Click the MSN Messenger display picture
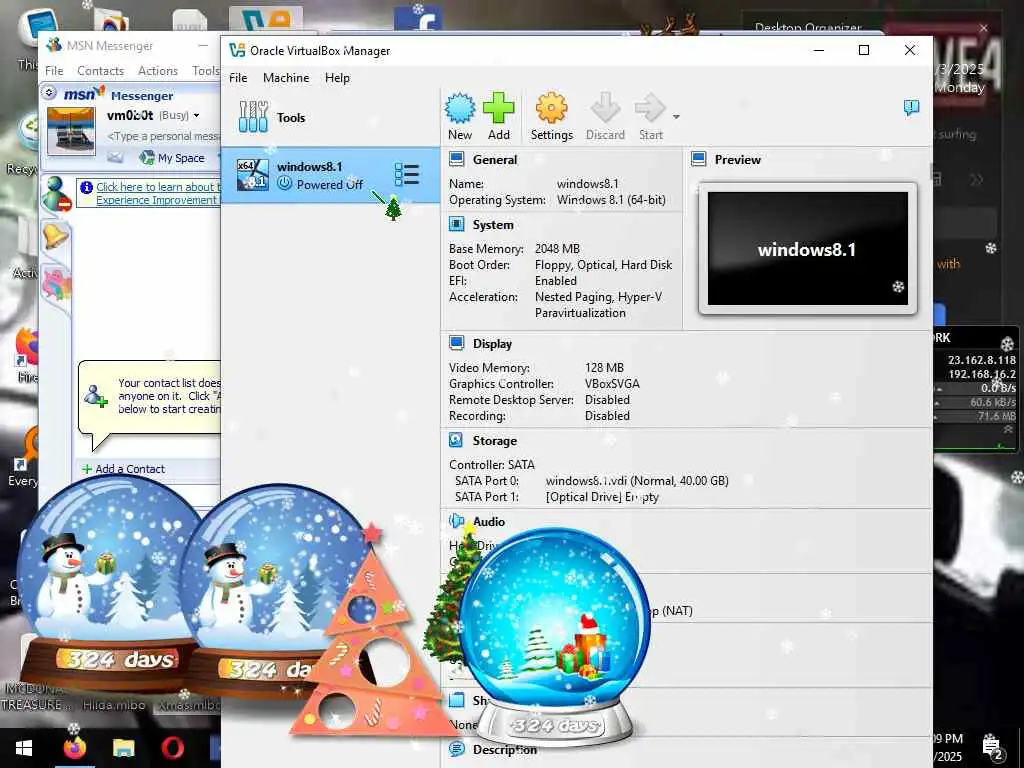 [x=71, y=131]
